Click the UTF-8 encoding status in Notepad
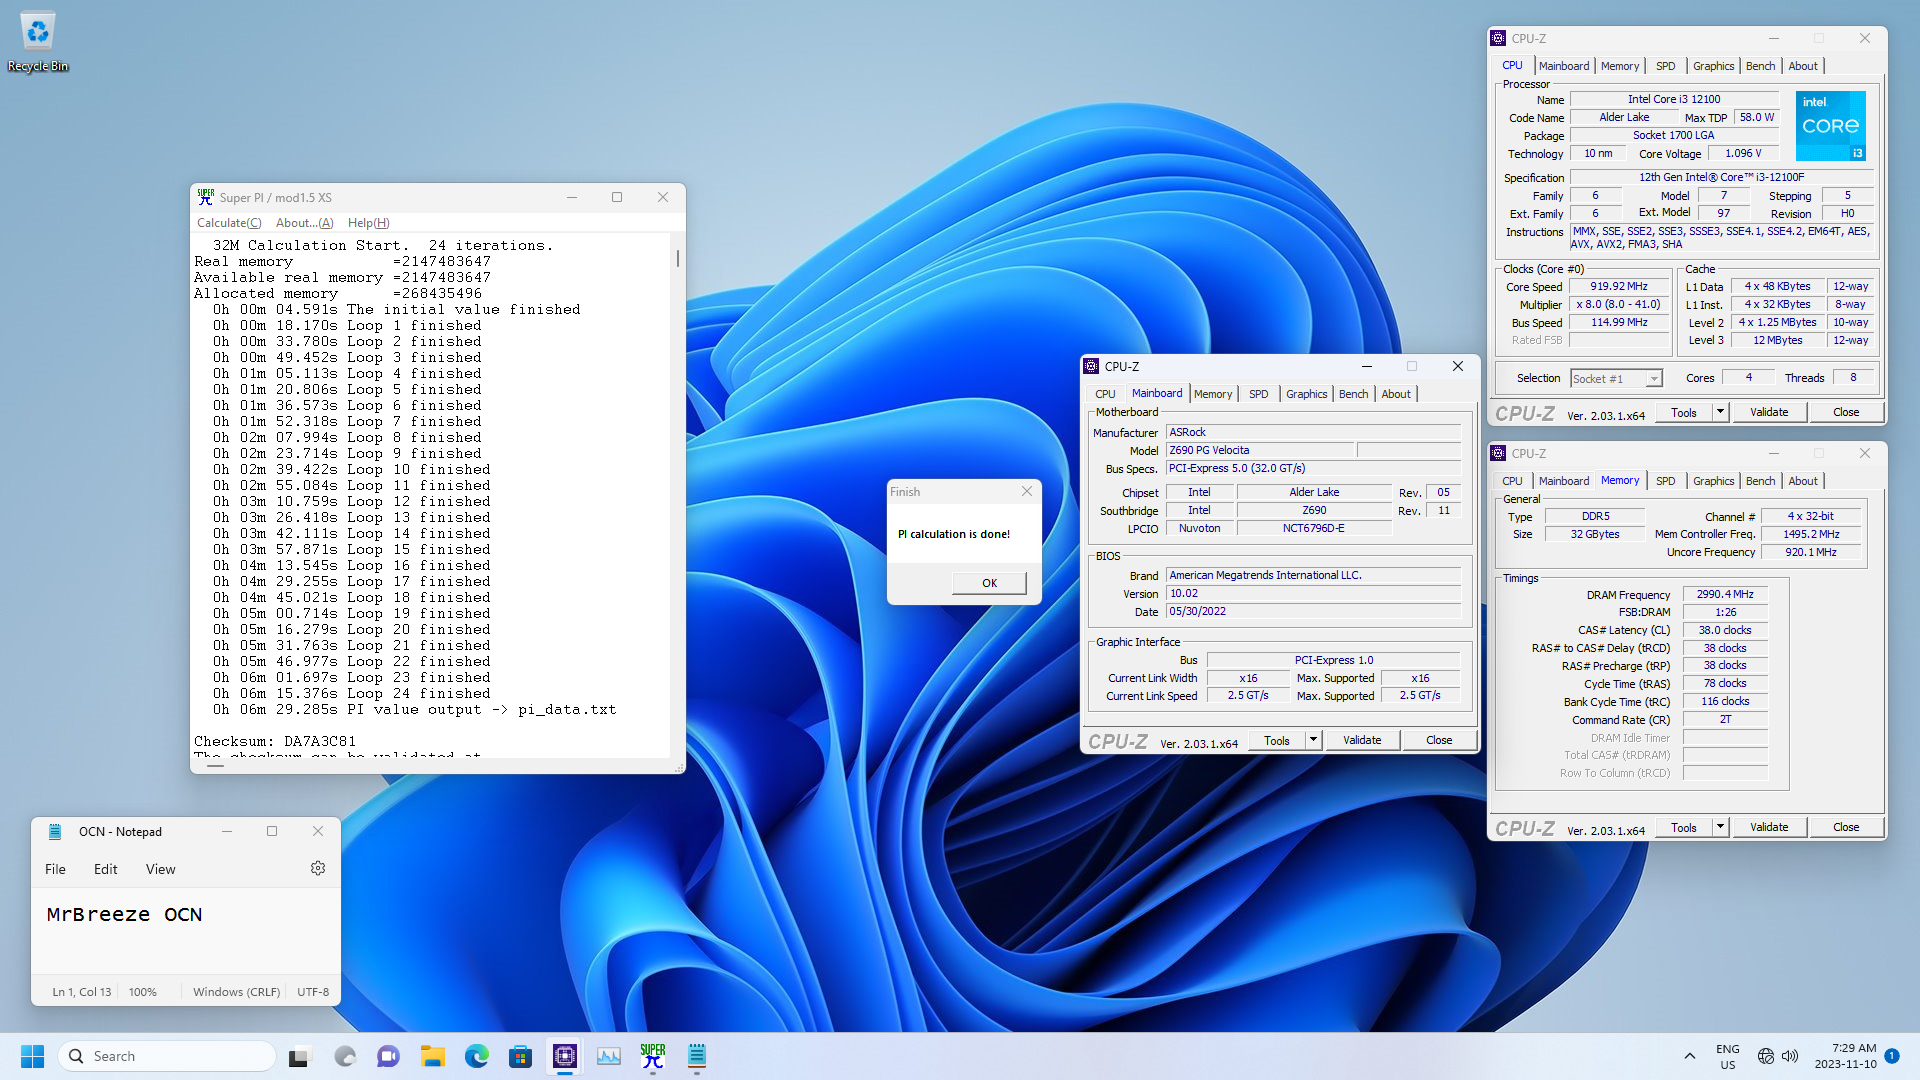 (x=313, y=992)
